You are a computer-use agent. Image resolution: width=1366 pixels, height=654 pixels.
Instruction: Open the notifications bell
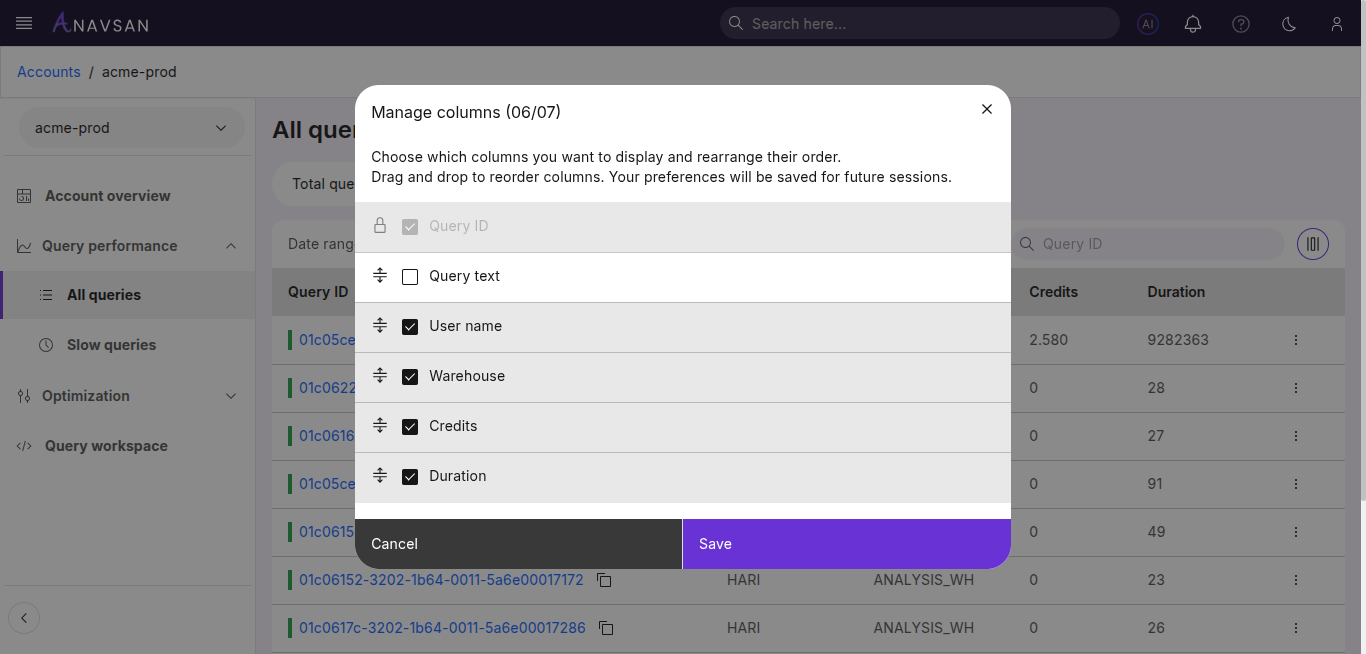tap(1193, 24)
